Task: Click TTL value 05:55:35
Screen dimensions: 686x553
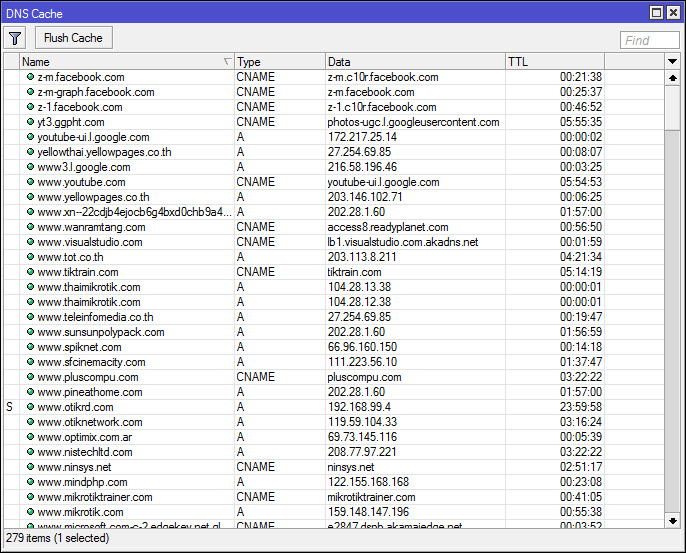Action: pos(581,122)
